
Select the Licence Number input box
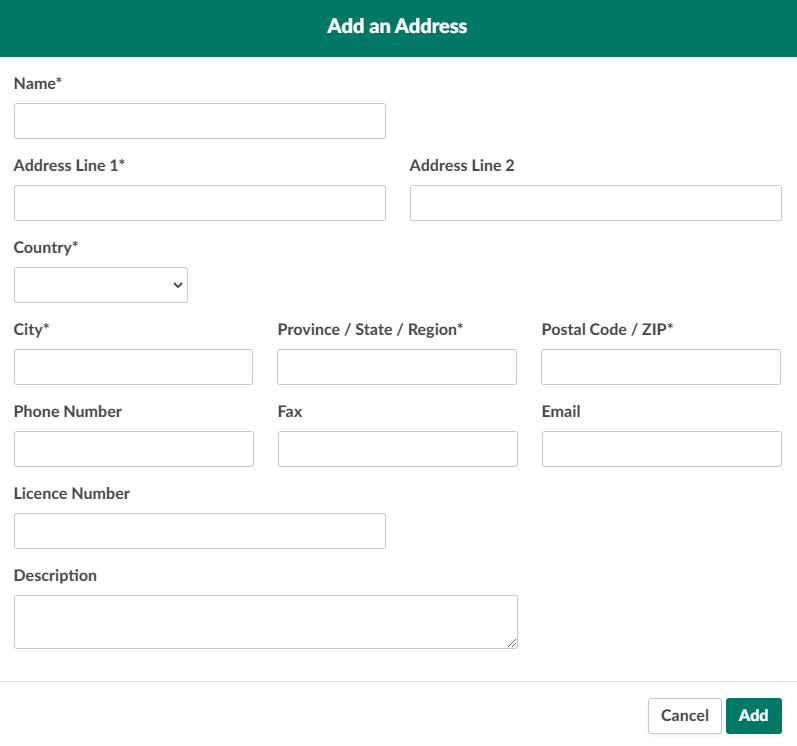pos(199,531)
